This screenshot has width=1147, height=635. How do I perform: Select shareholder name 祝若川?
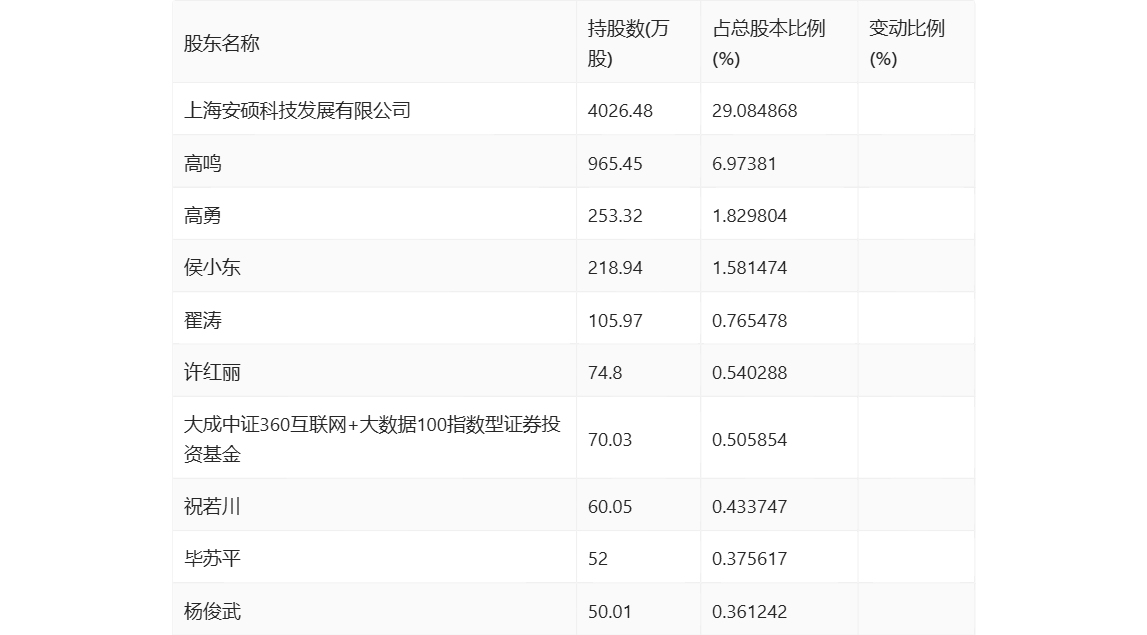coord(212,506)
